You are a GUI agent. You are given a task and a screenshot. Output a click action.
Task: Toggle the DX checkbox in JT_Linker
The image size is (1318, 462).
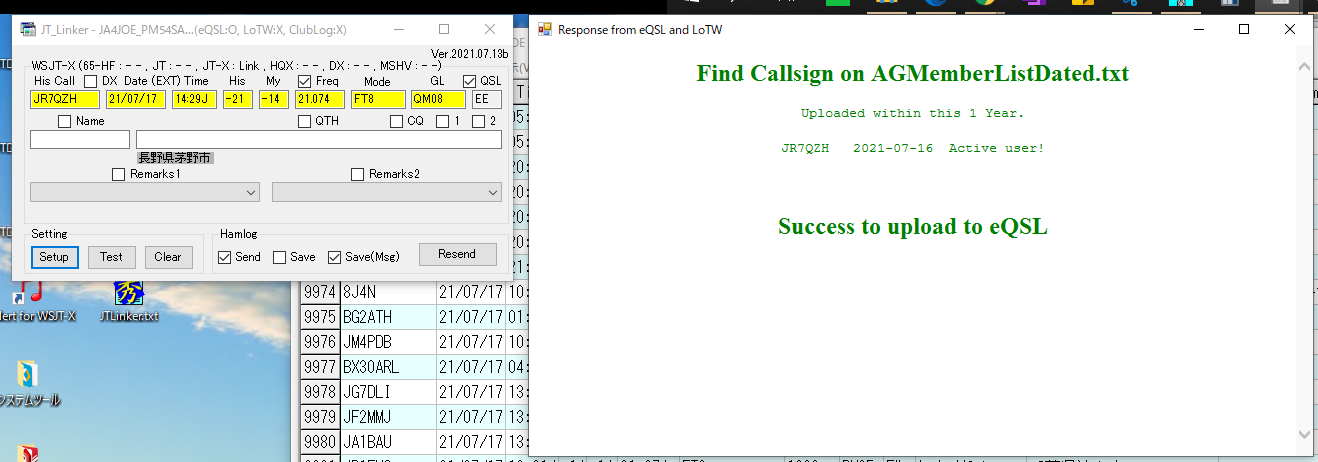point(90,81)
